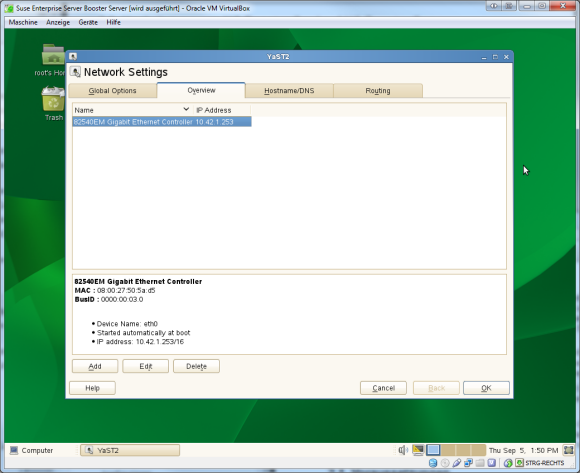Click the mouse integration indicator icon
The image size is (580, 473).
(508, 463)
